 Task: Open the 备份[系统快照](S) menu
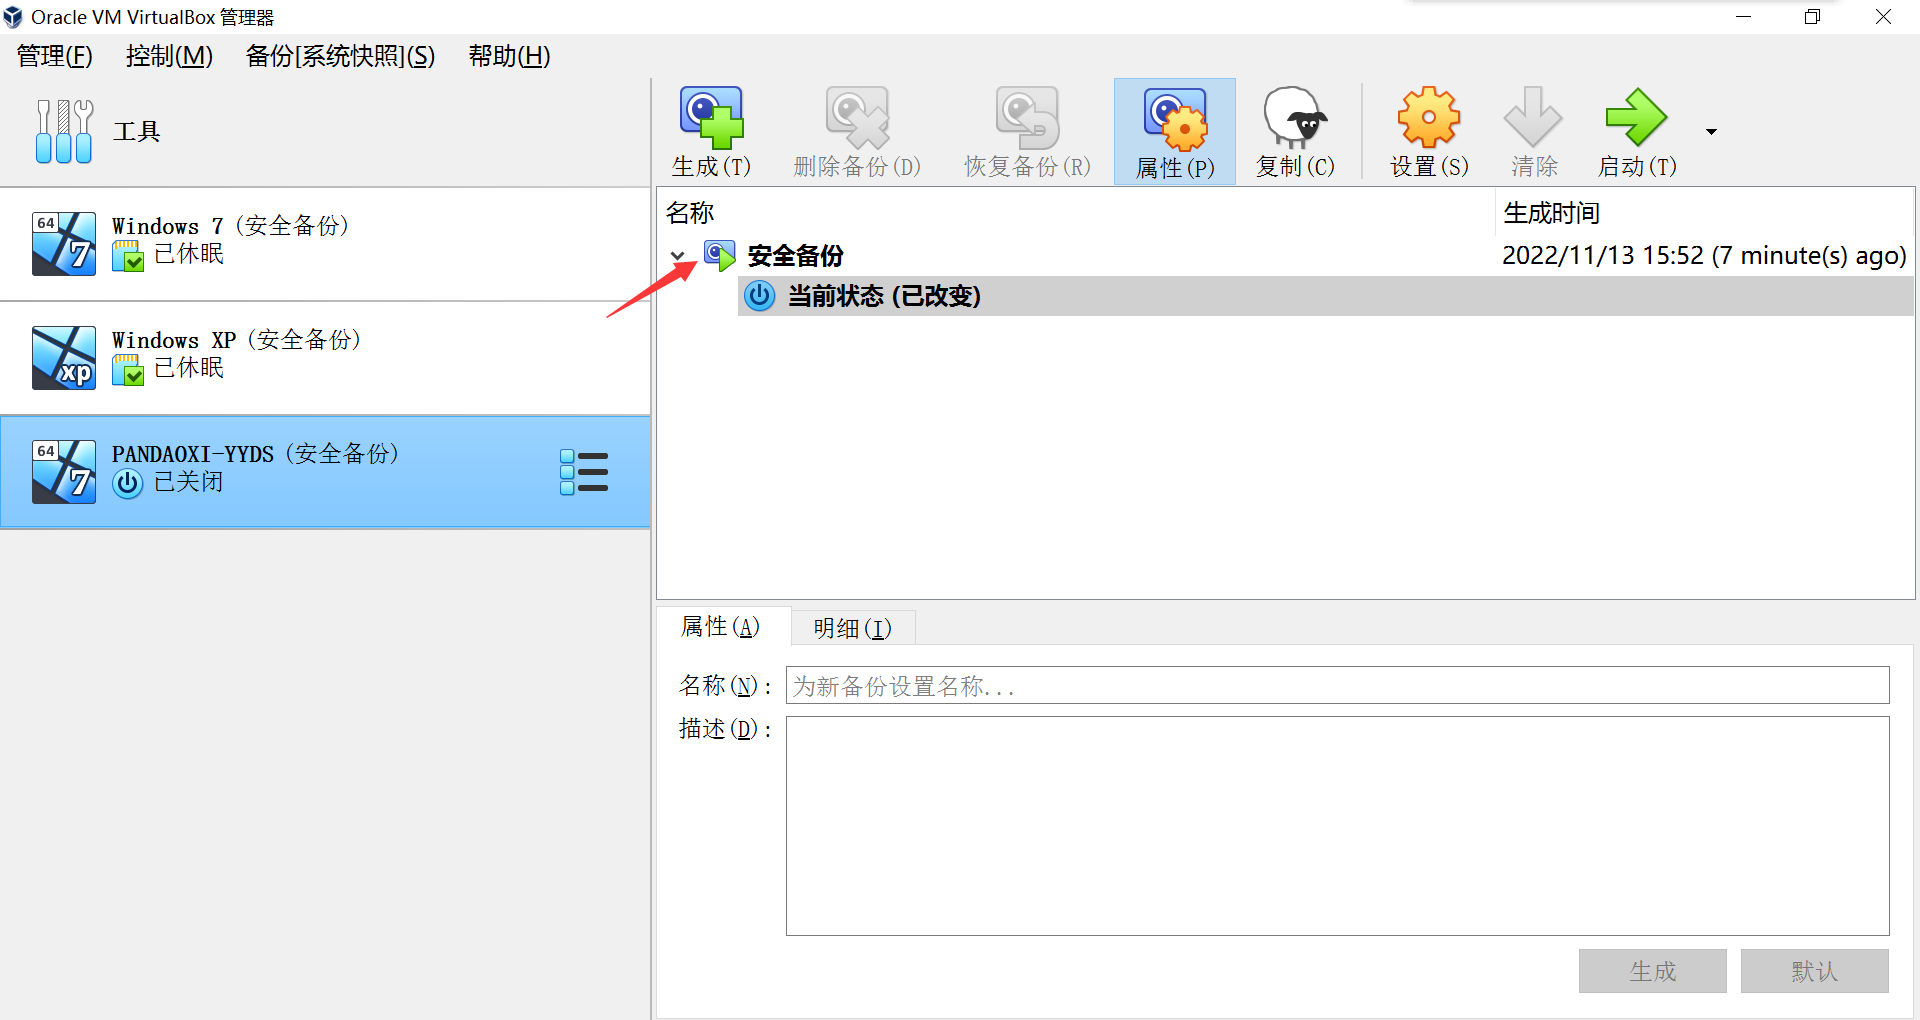point(341,56)
